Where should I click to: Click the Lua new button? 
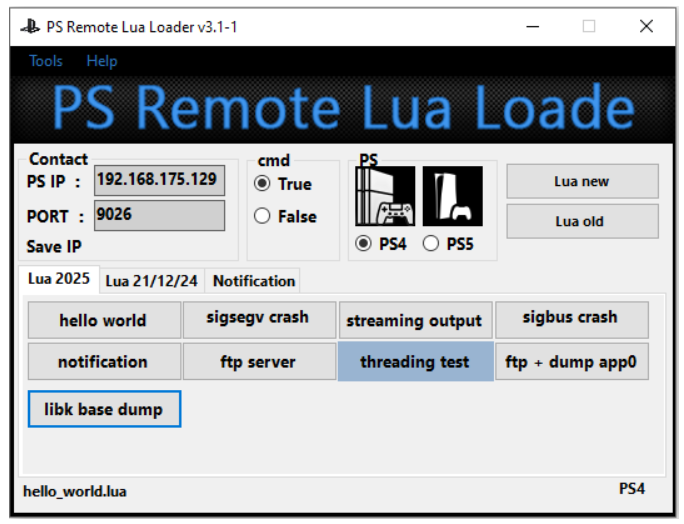tap(582, 181)
